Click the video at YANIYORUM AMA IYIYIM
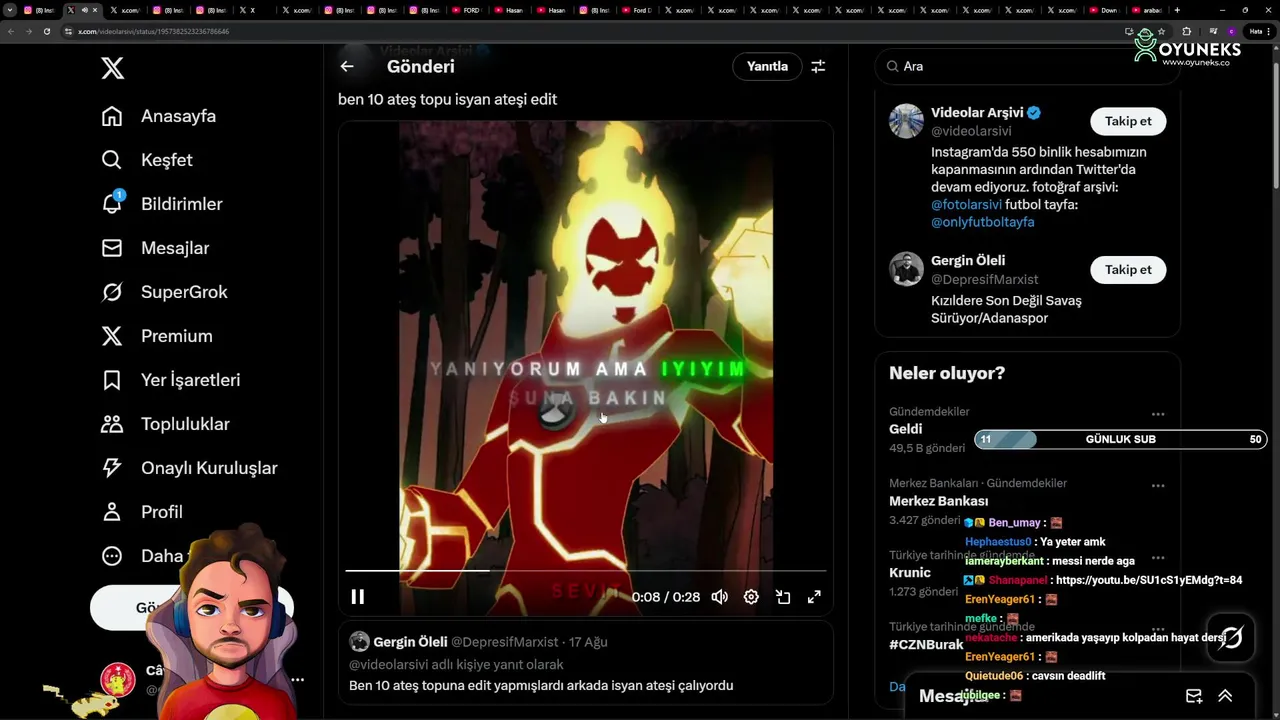The image size is (1280, 720). pos(588,369)
